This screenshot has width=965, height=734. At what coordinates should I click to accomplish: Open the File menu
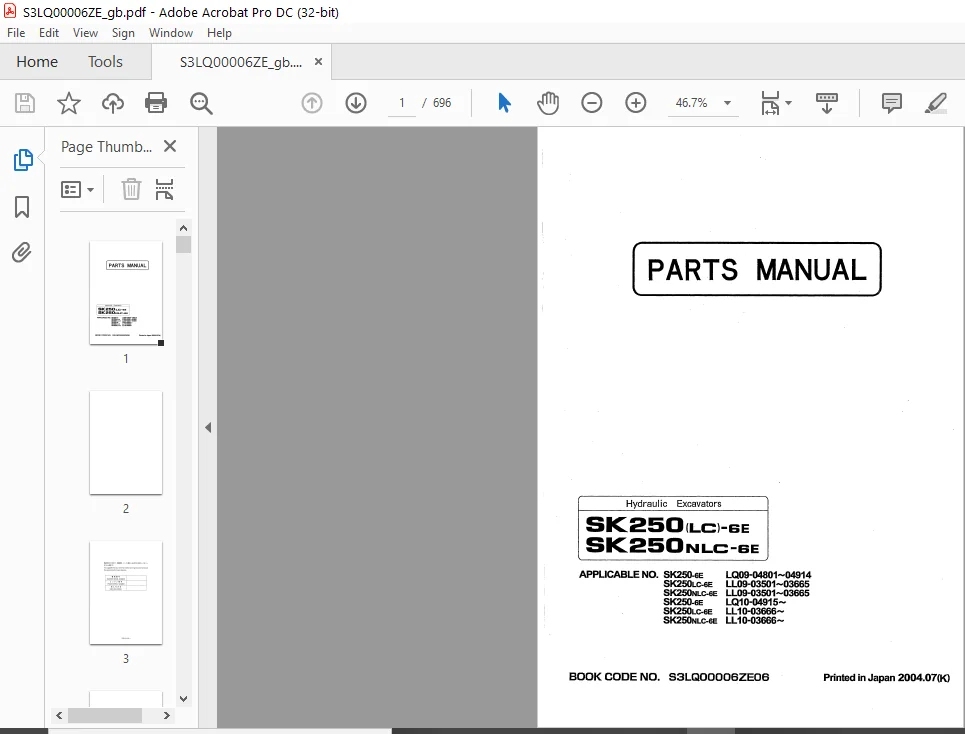[16, 33]
